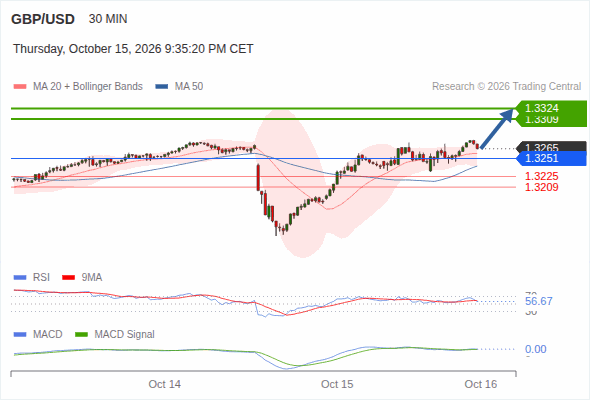Click the green MACD Signal legend swatch
The width and height of the screenshot is (590, 400).
(x=81, y=335)
